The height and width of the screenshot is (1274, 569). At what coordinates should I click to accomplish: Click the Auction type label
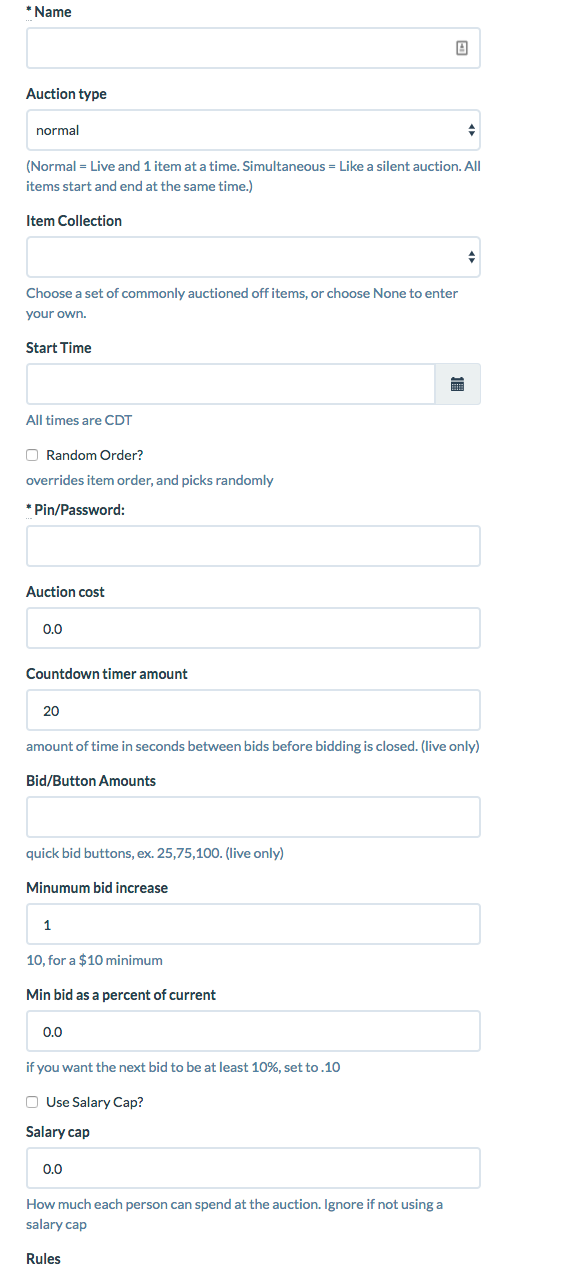66,94
